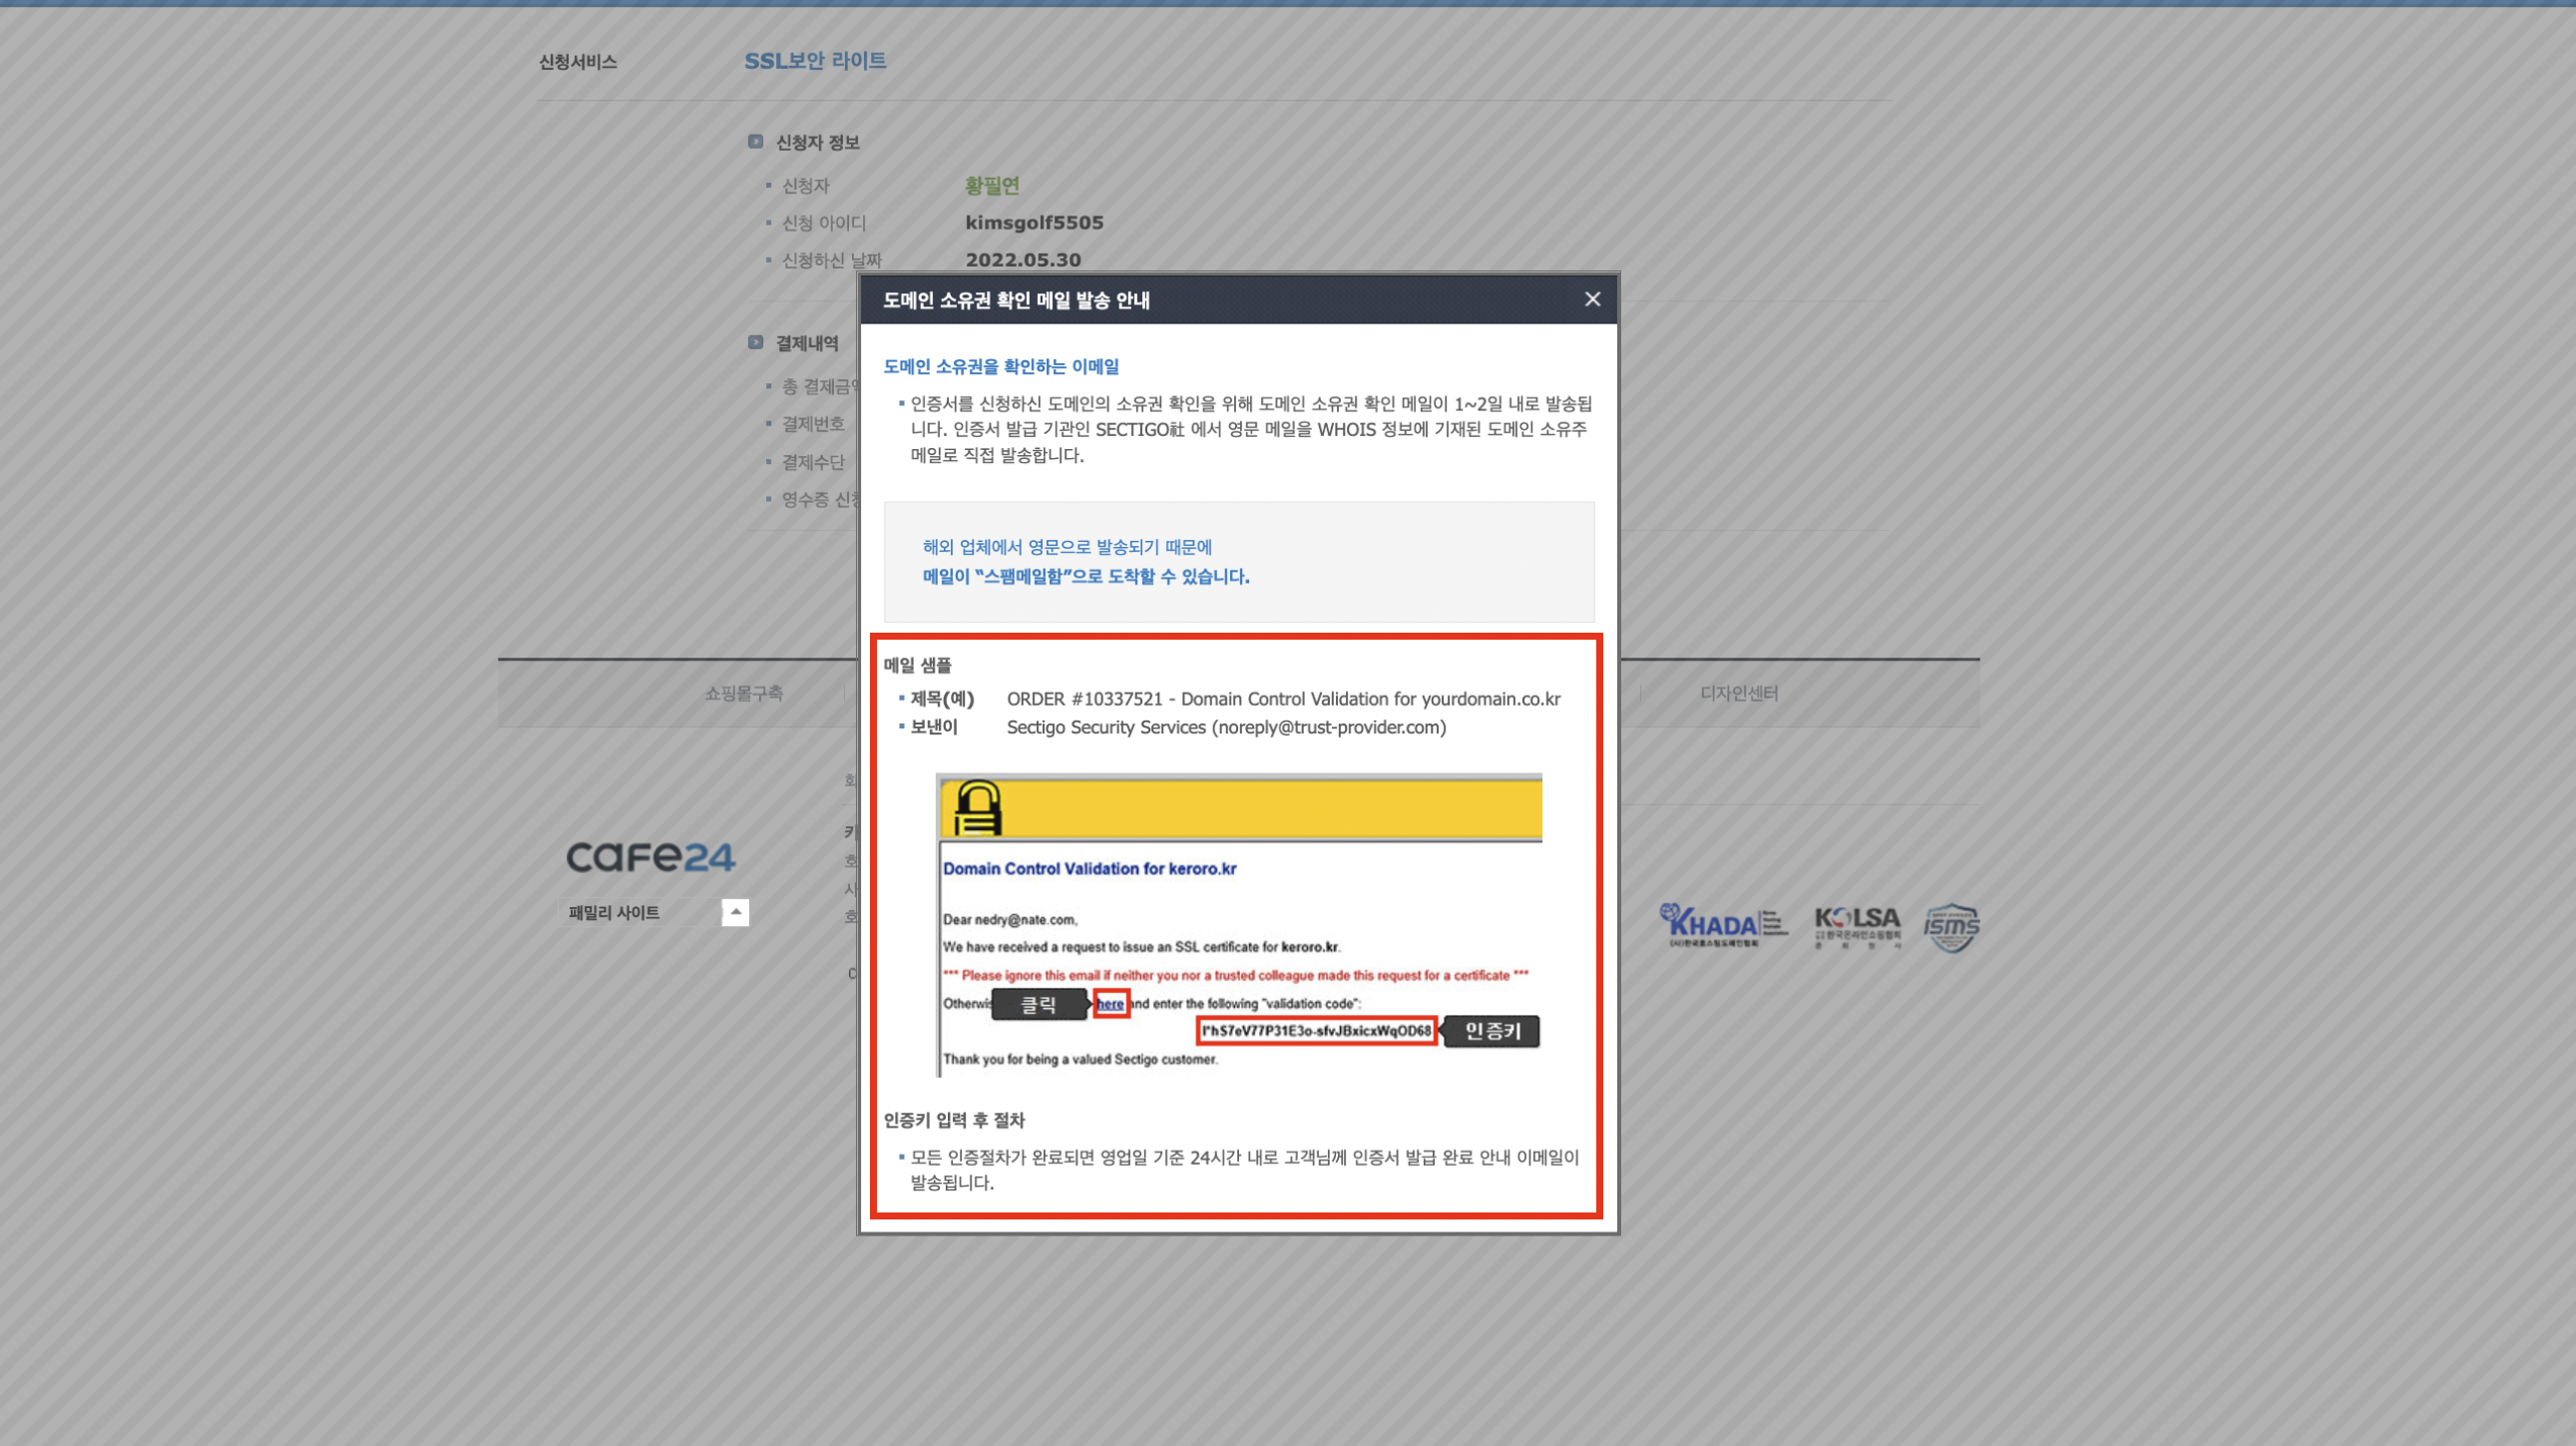This screenshot has height=1446, width=2576.
Task: Go to 디자인센터 footer link
Action: [x=1739, y=693]
